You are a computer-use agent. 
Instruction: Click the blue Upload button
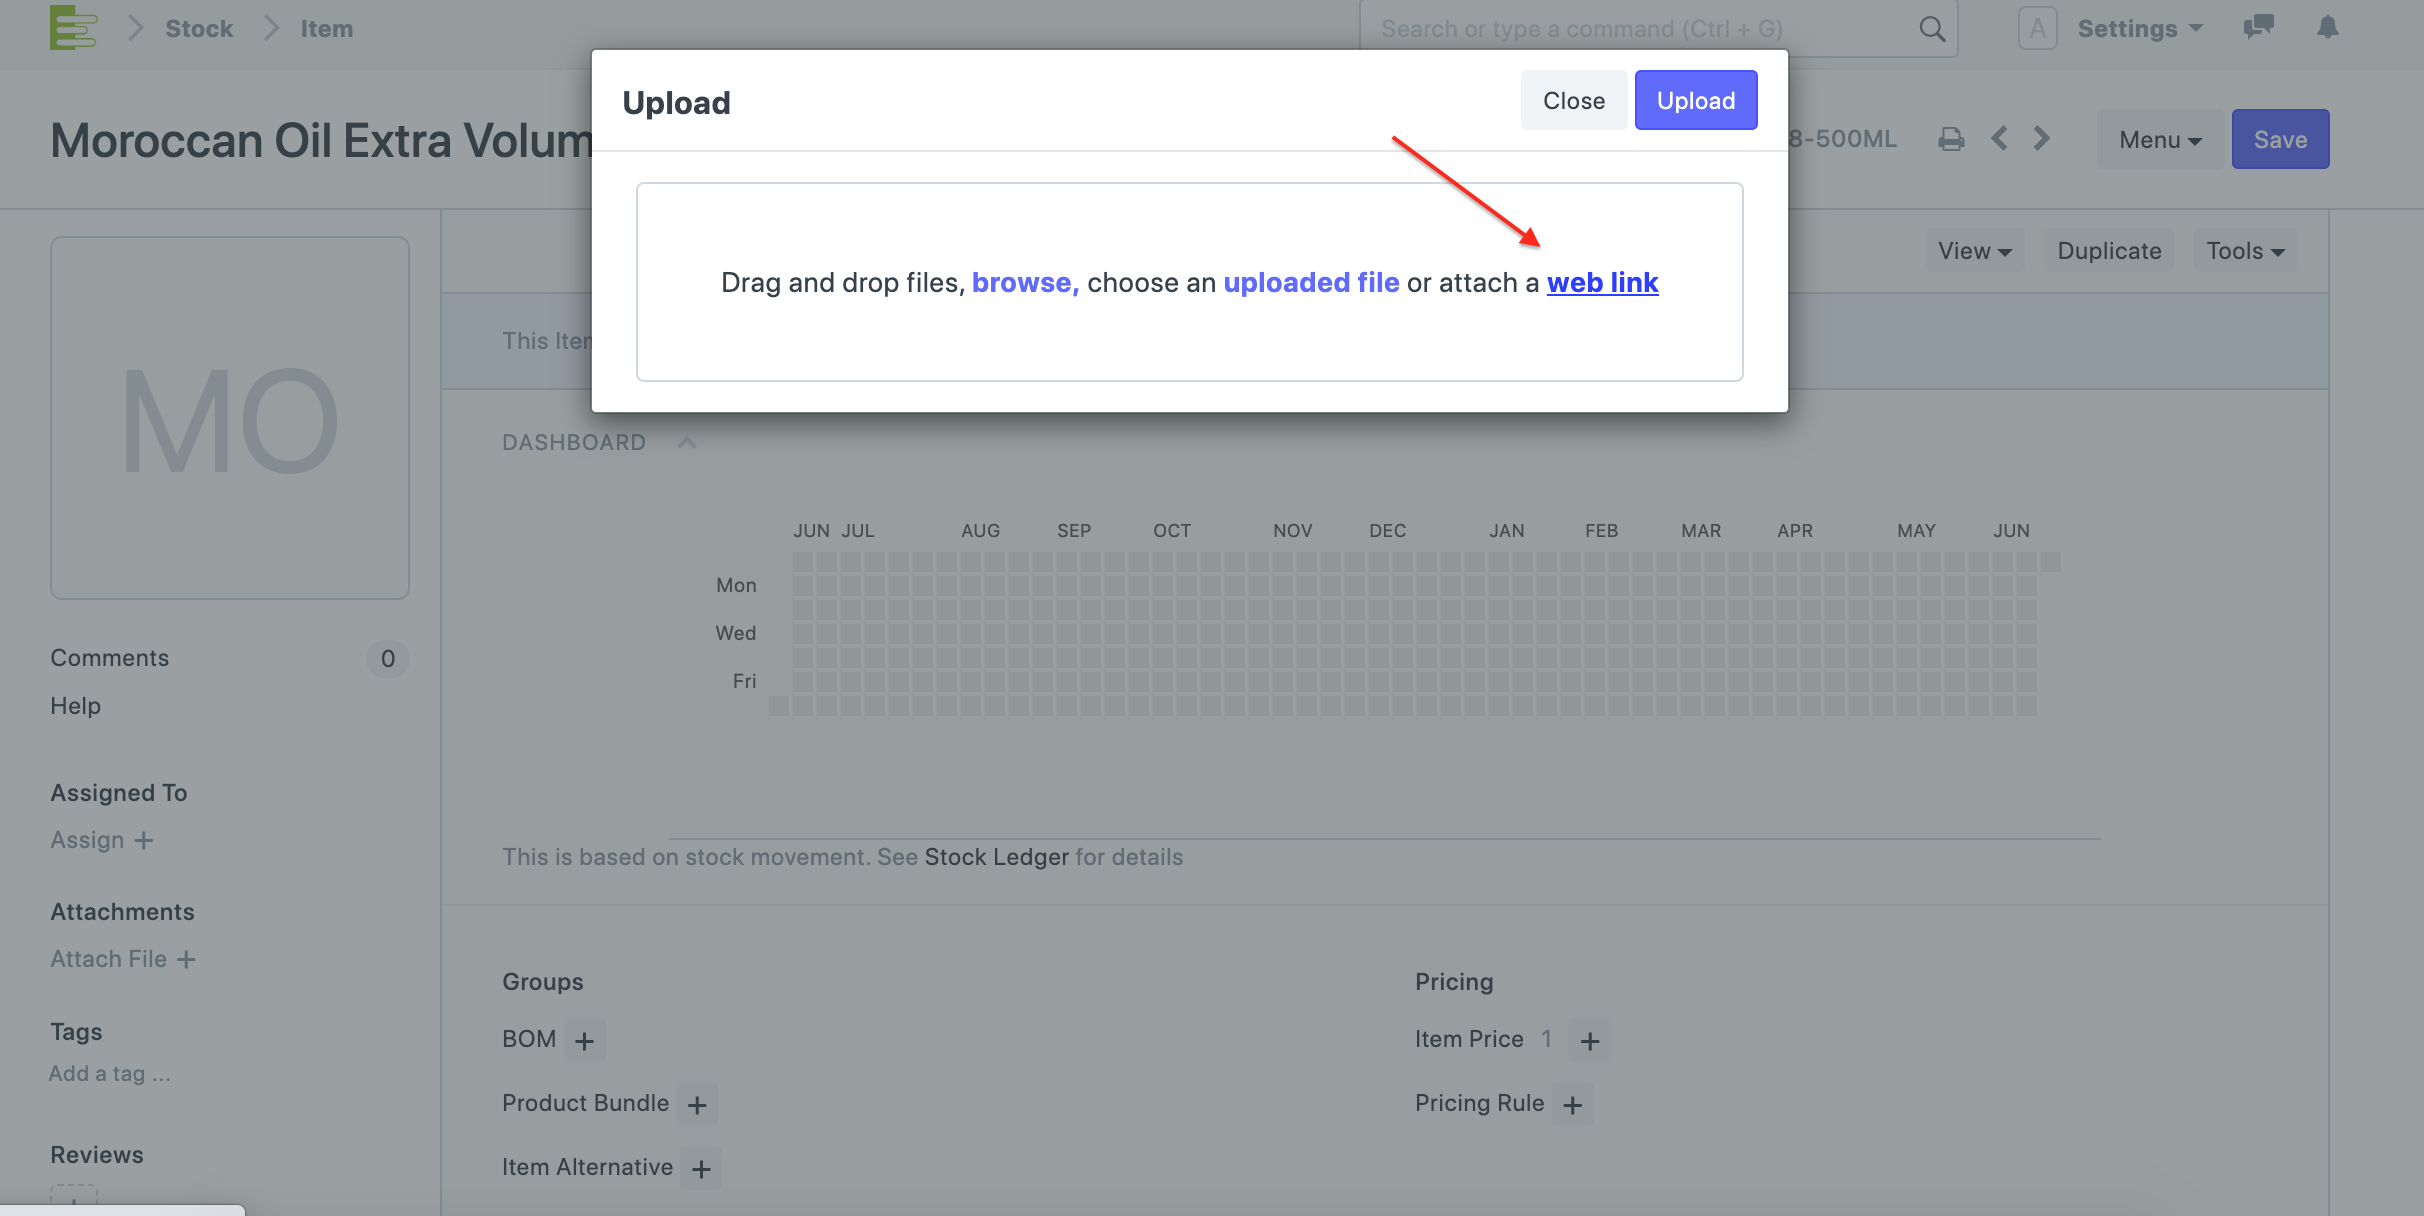pyautogui.click(x=1696, y=100)
